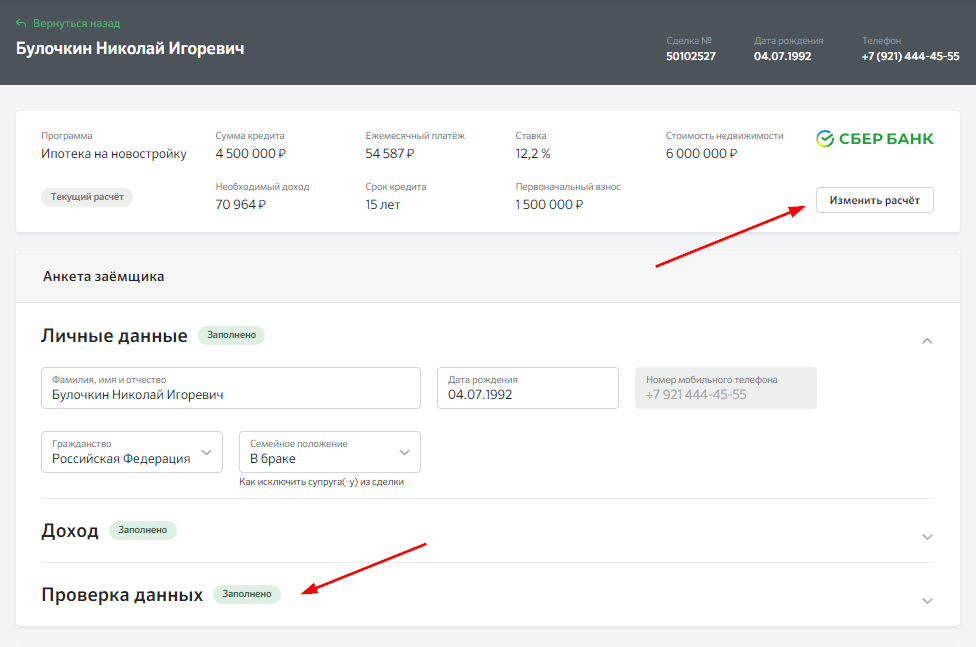Click the Сбер Банк logo
Screen dimensions: 976x647
tap(874, 139)
